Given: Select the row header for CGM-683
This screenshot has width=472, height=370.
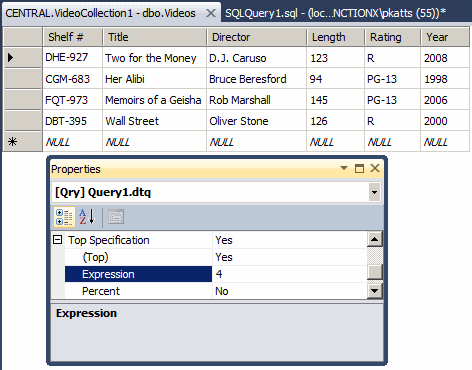Looking at the screenshot, I should pos(22,79).
